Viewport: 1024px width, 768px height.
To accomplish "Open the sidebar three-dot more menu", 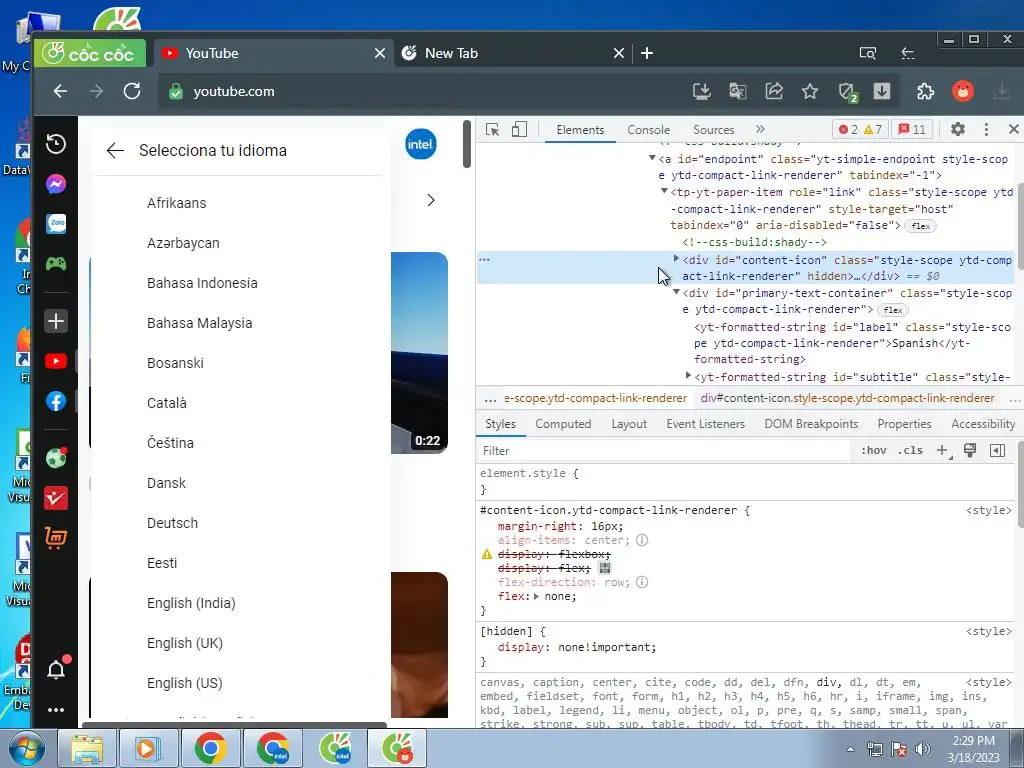I will 56,710.
